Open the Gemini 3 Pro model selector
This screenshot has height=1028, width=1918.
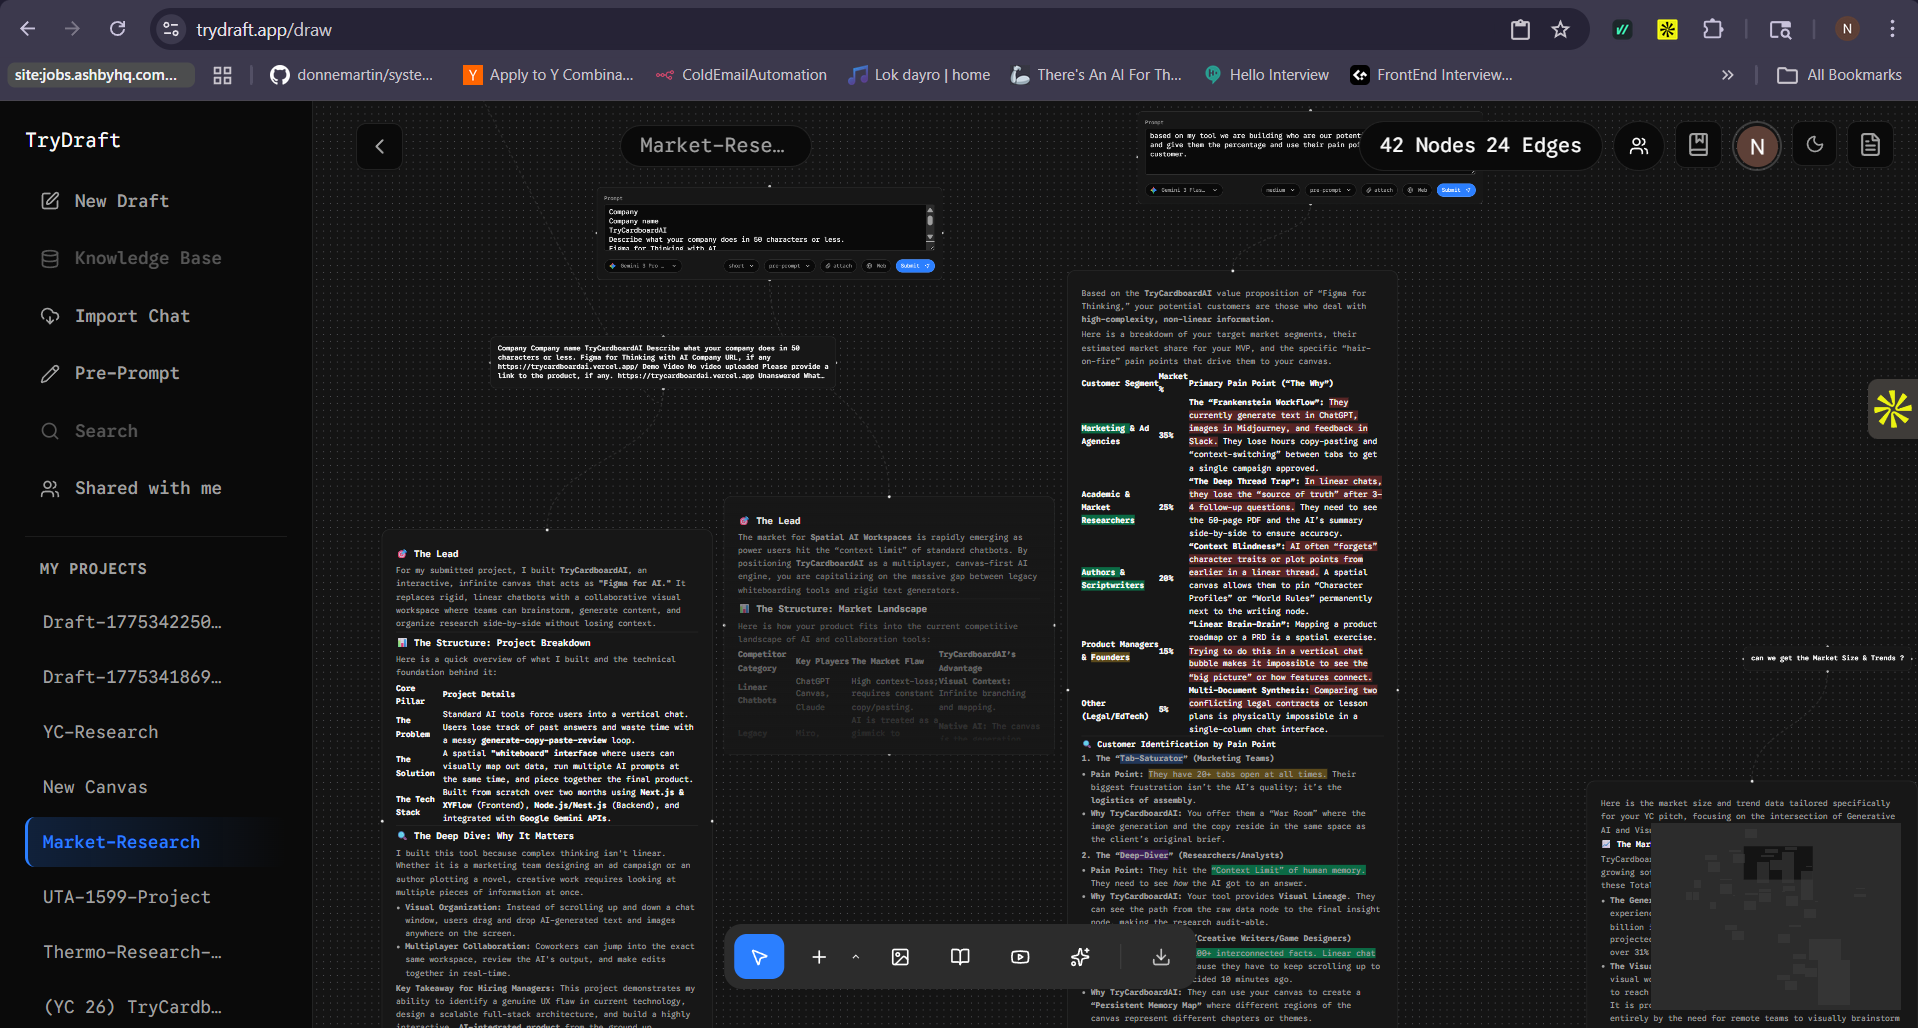pos(643,266)
